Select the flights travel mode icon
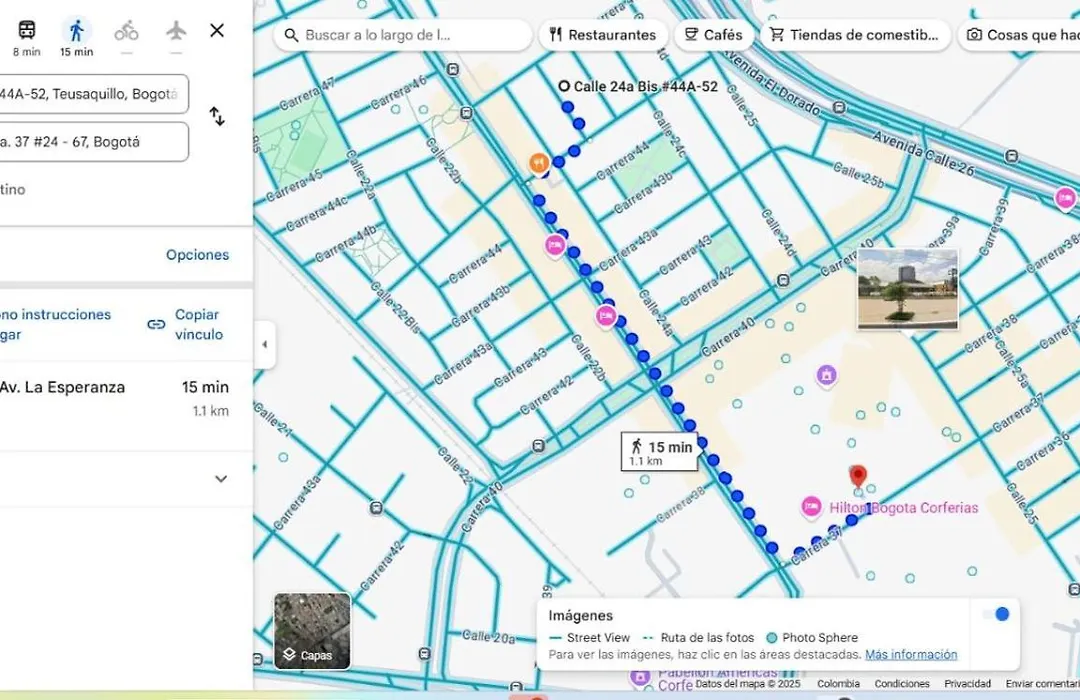 pos(176,30)
